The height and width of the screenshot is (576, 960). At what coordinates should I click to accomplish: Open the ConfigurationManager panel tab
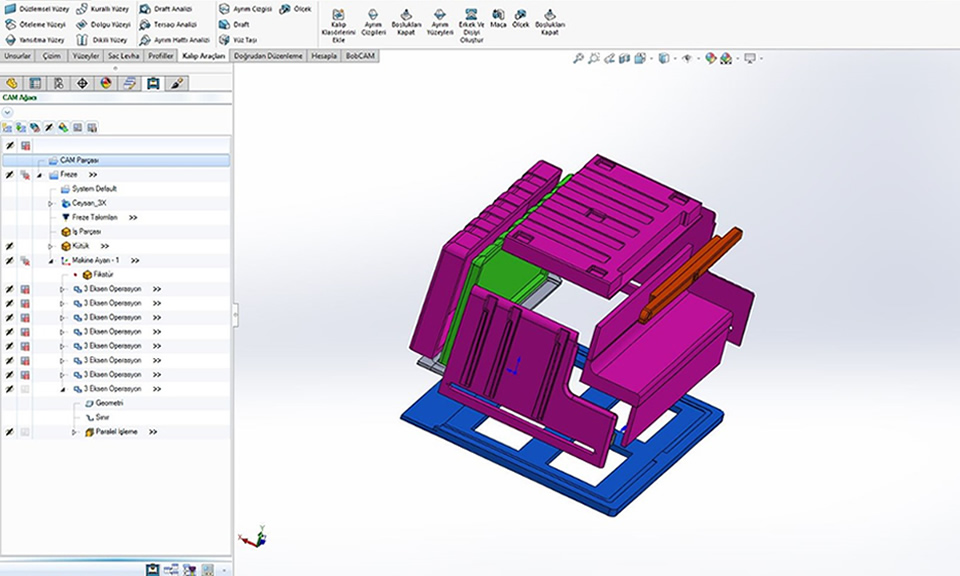coord(59,83)
